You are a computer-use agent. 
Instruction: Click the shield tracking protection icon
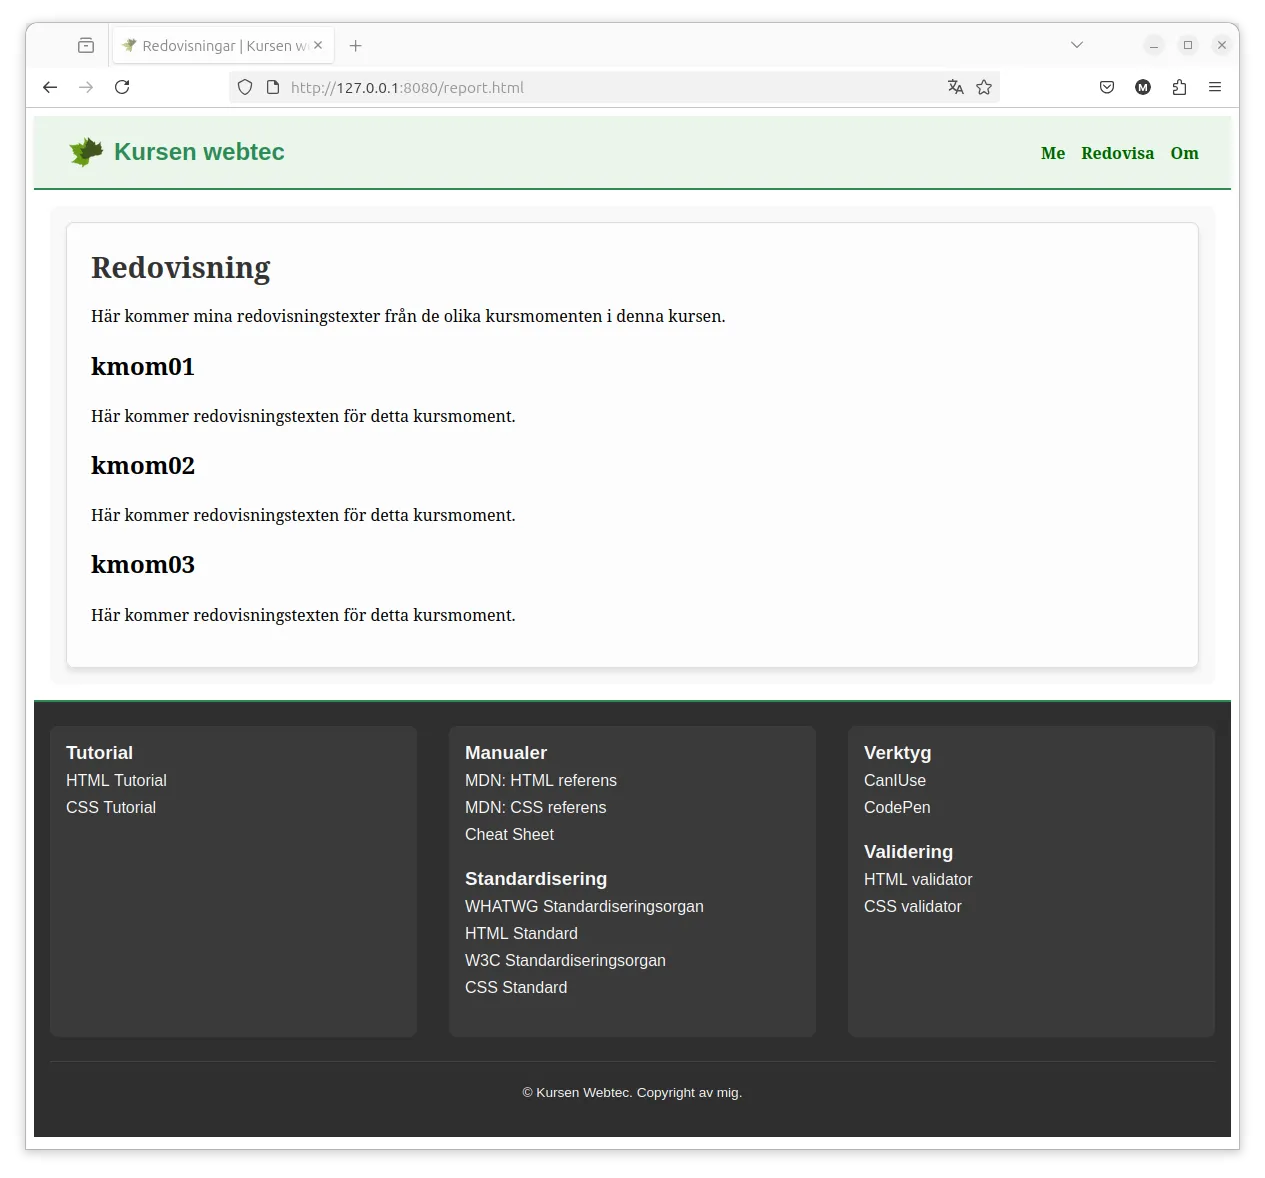tap(245, 87)
